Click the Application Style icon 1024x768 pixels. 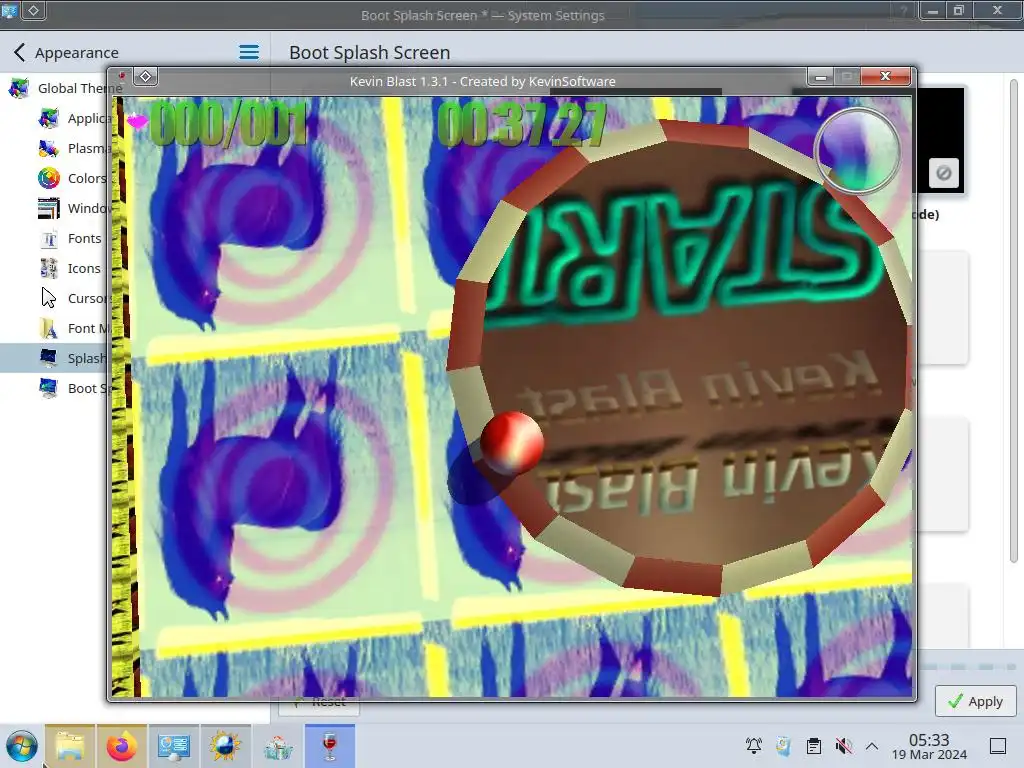pos(49,118)
